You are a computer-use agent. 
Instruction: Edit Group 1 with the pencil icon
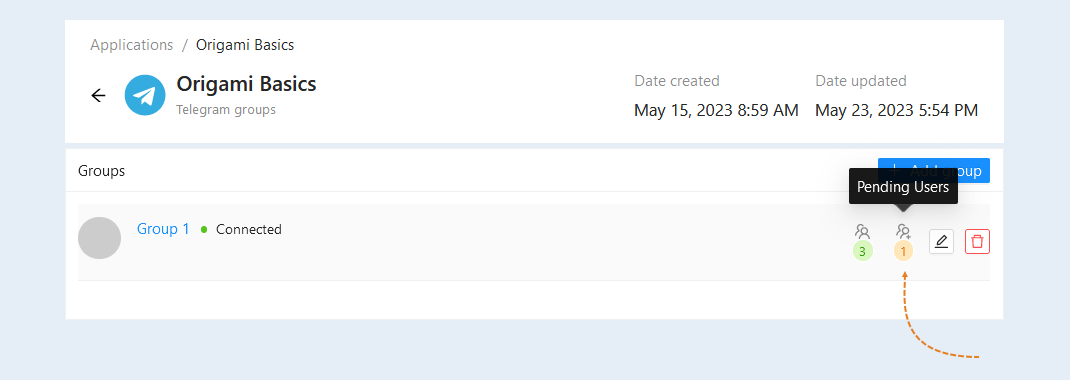(942, 242)
